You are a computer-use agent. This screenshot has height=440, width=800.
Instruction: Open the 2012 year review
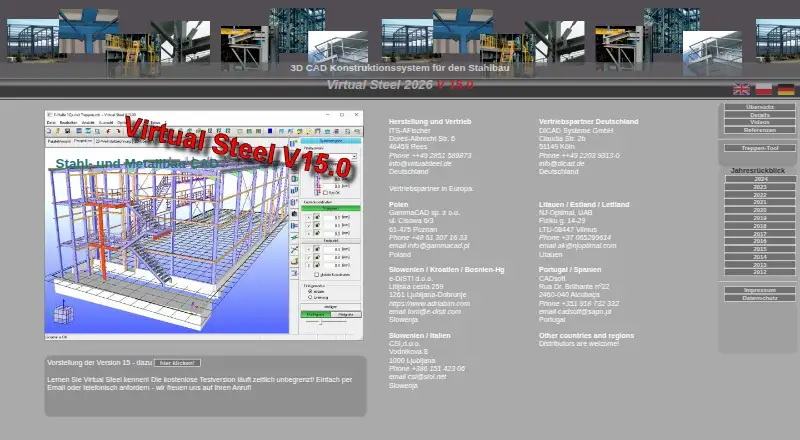(760, 272)
